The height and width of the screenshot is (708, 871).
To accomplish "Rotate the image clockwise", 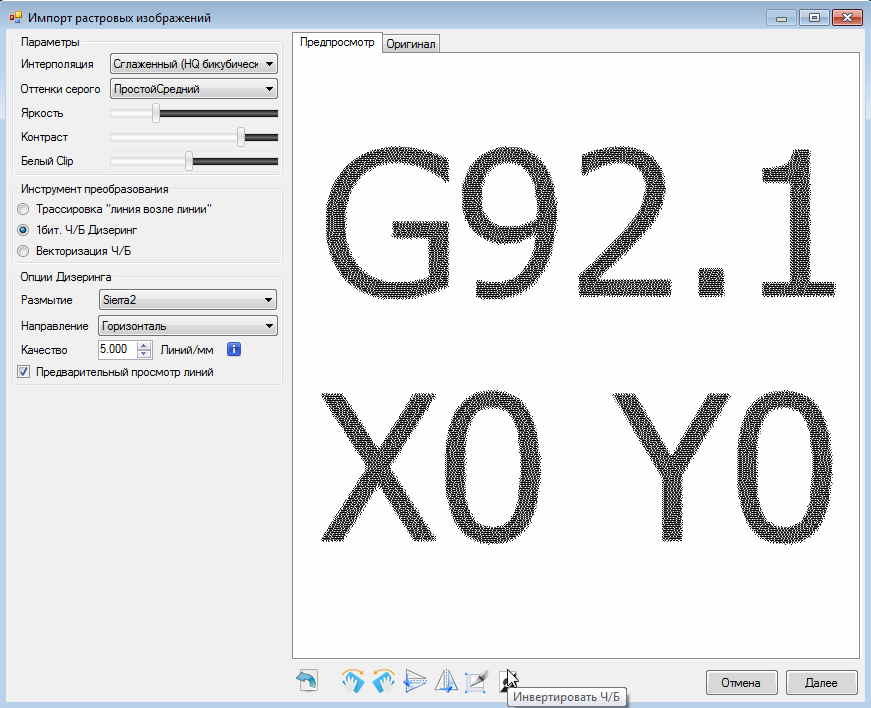I will 353,682.
